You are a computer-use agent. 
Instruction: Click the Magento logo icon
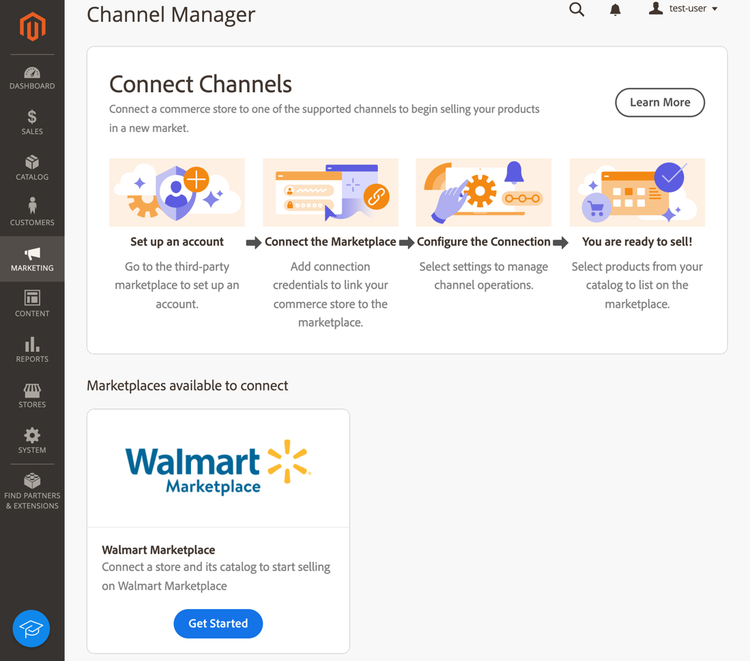(x=32, y=28)
